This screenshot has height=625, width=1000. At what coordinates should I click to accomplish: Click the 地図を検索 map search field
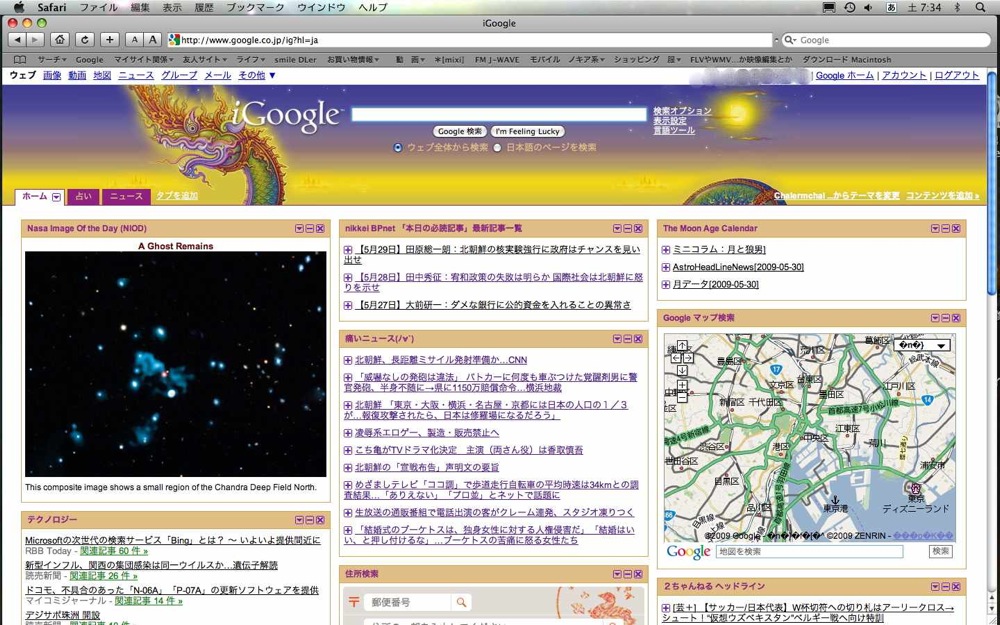click(809, 551)
